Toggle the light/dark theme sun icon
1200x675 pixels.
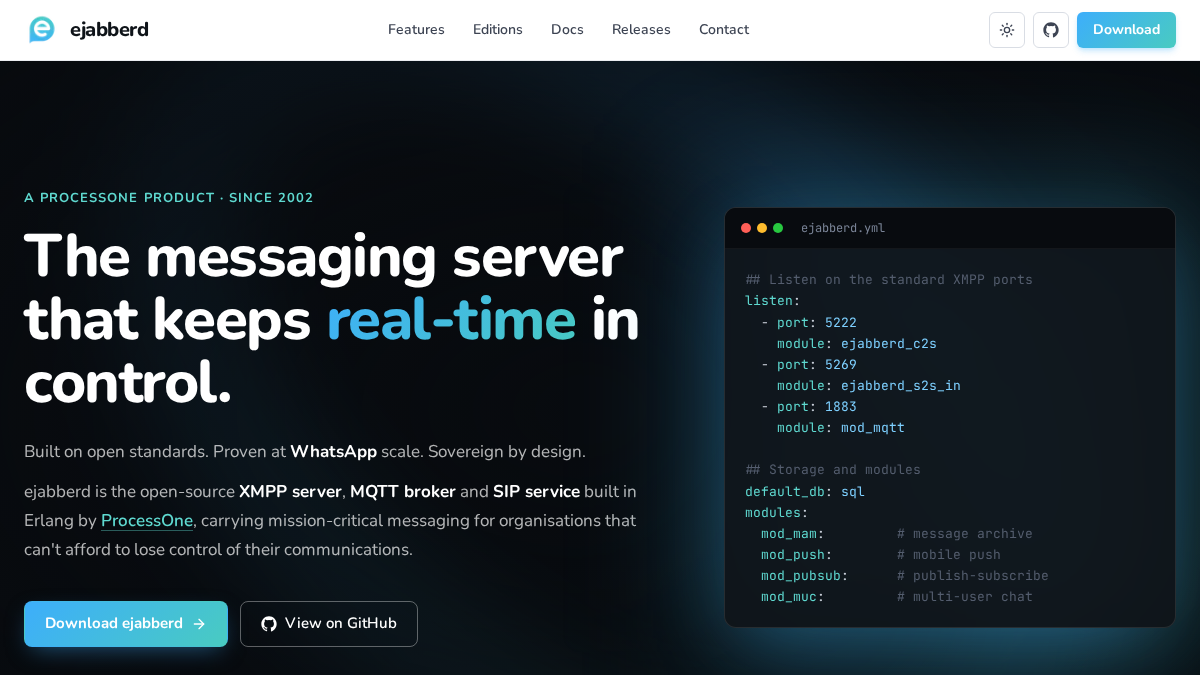1007,30
